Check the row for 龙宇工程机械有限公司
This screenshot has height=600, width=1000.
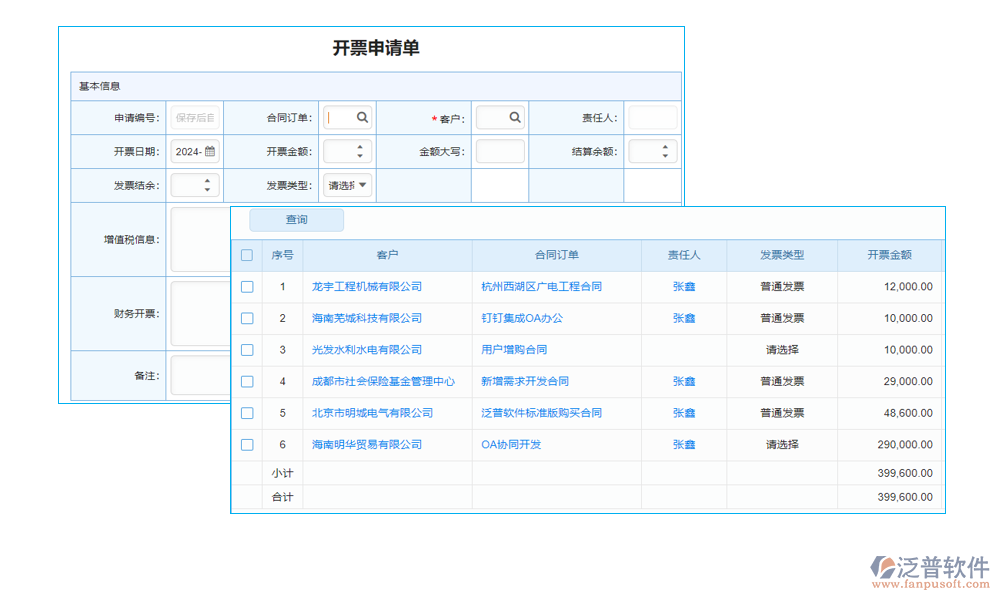247,286
